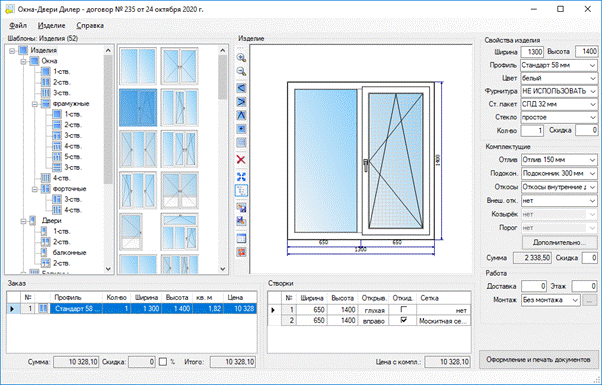Click the Москитная се... cell in sash row 2
Screen dimensions: 602x385
click(x=443, y=321)
